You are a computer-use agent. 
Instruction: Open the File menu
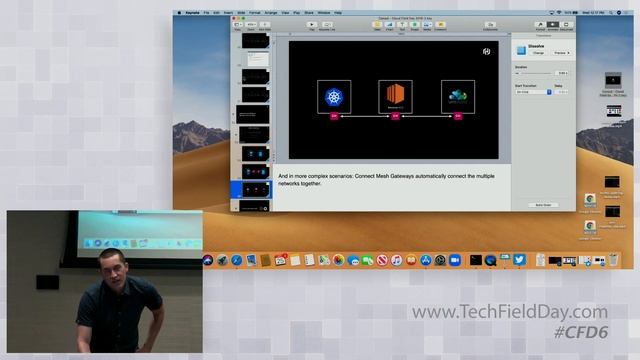pyautogui.click(x=206, y=13)
